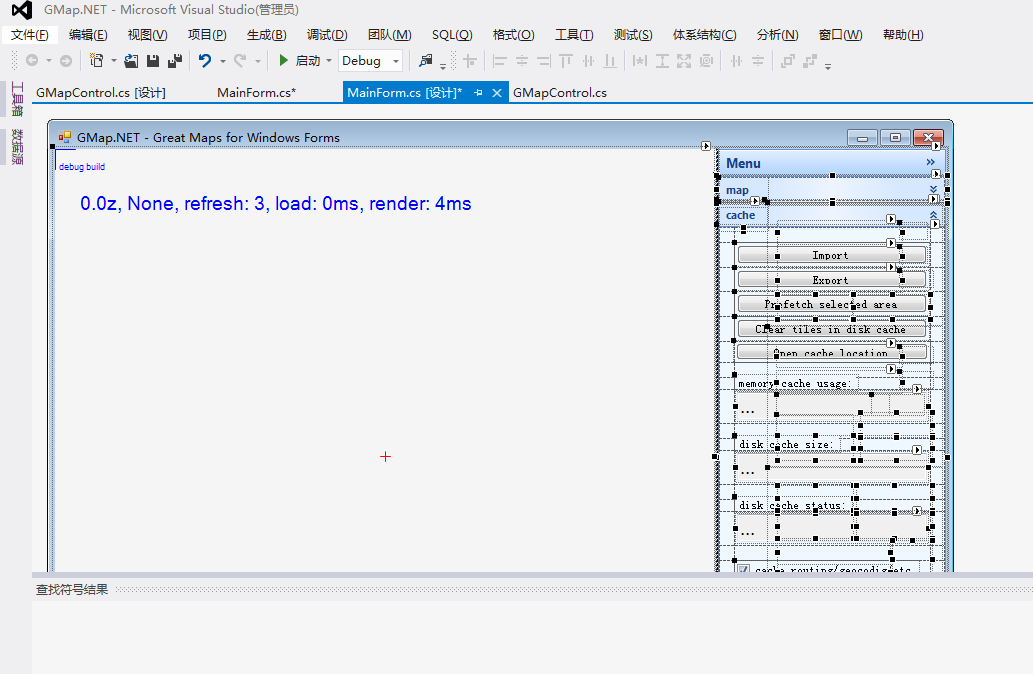Click the Align Rights layout icon
This screenshot has width=1033, height=674.
coord(544,61)
